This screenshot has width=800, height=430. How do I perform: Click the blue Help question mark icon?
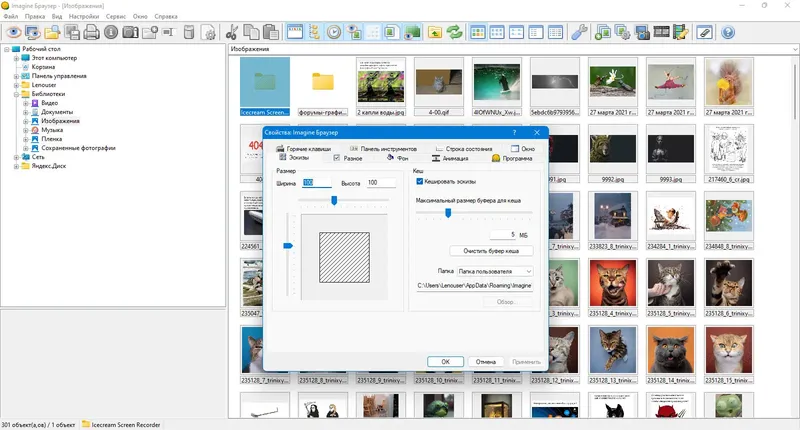(729, 32)
